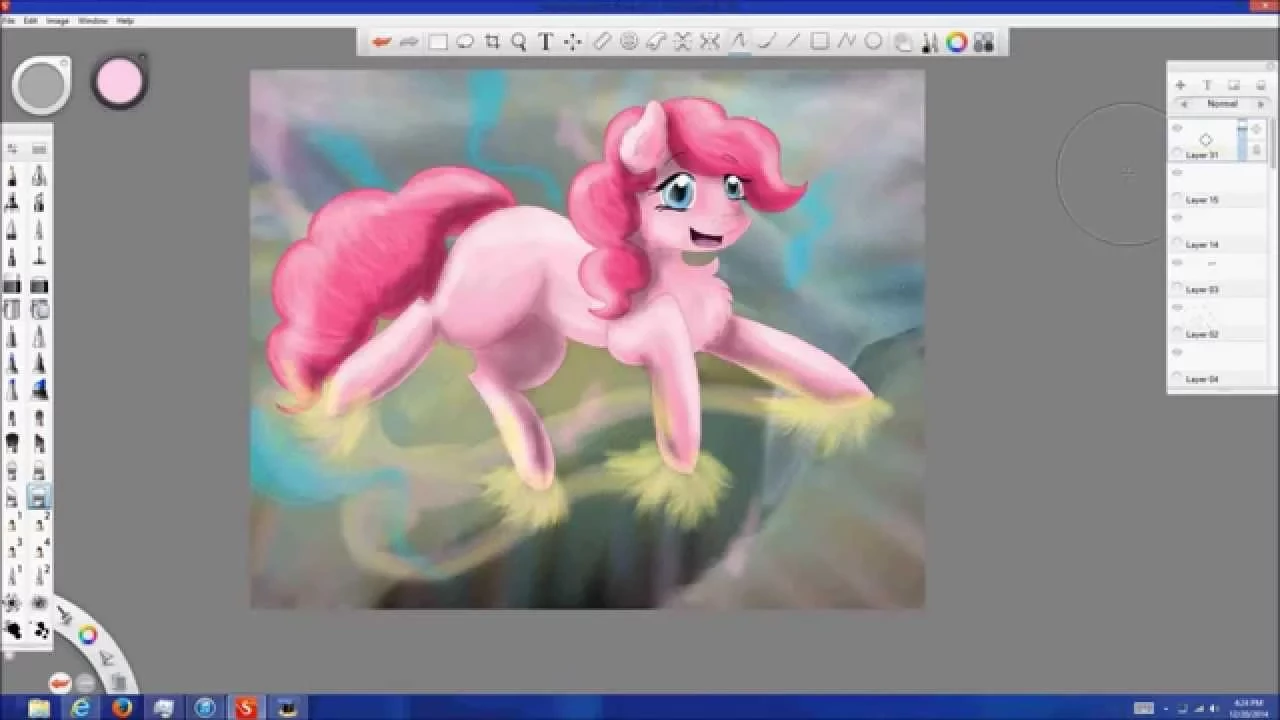Select the Polyline draw style

[846, 42]
